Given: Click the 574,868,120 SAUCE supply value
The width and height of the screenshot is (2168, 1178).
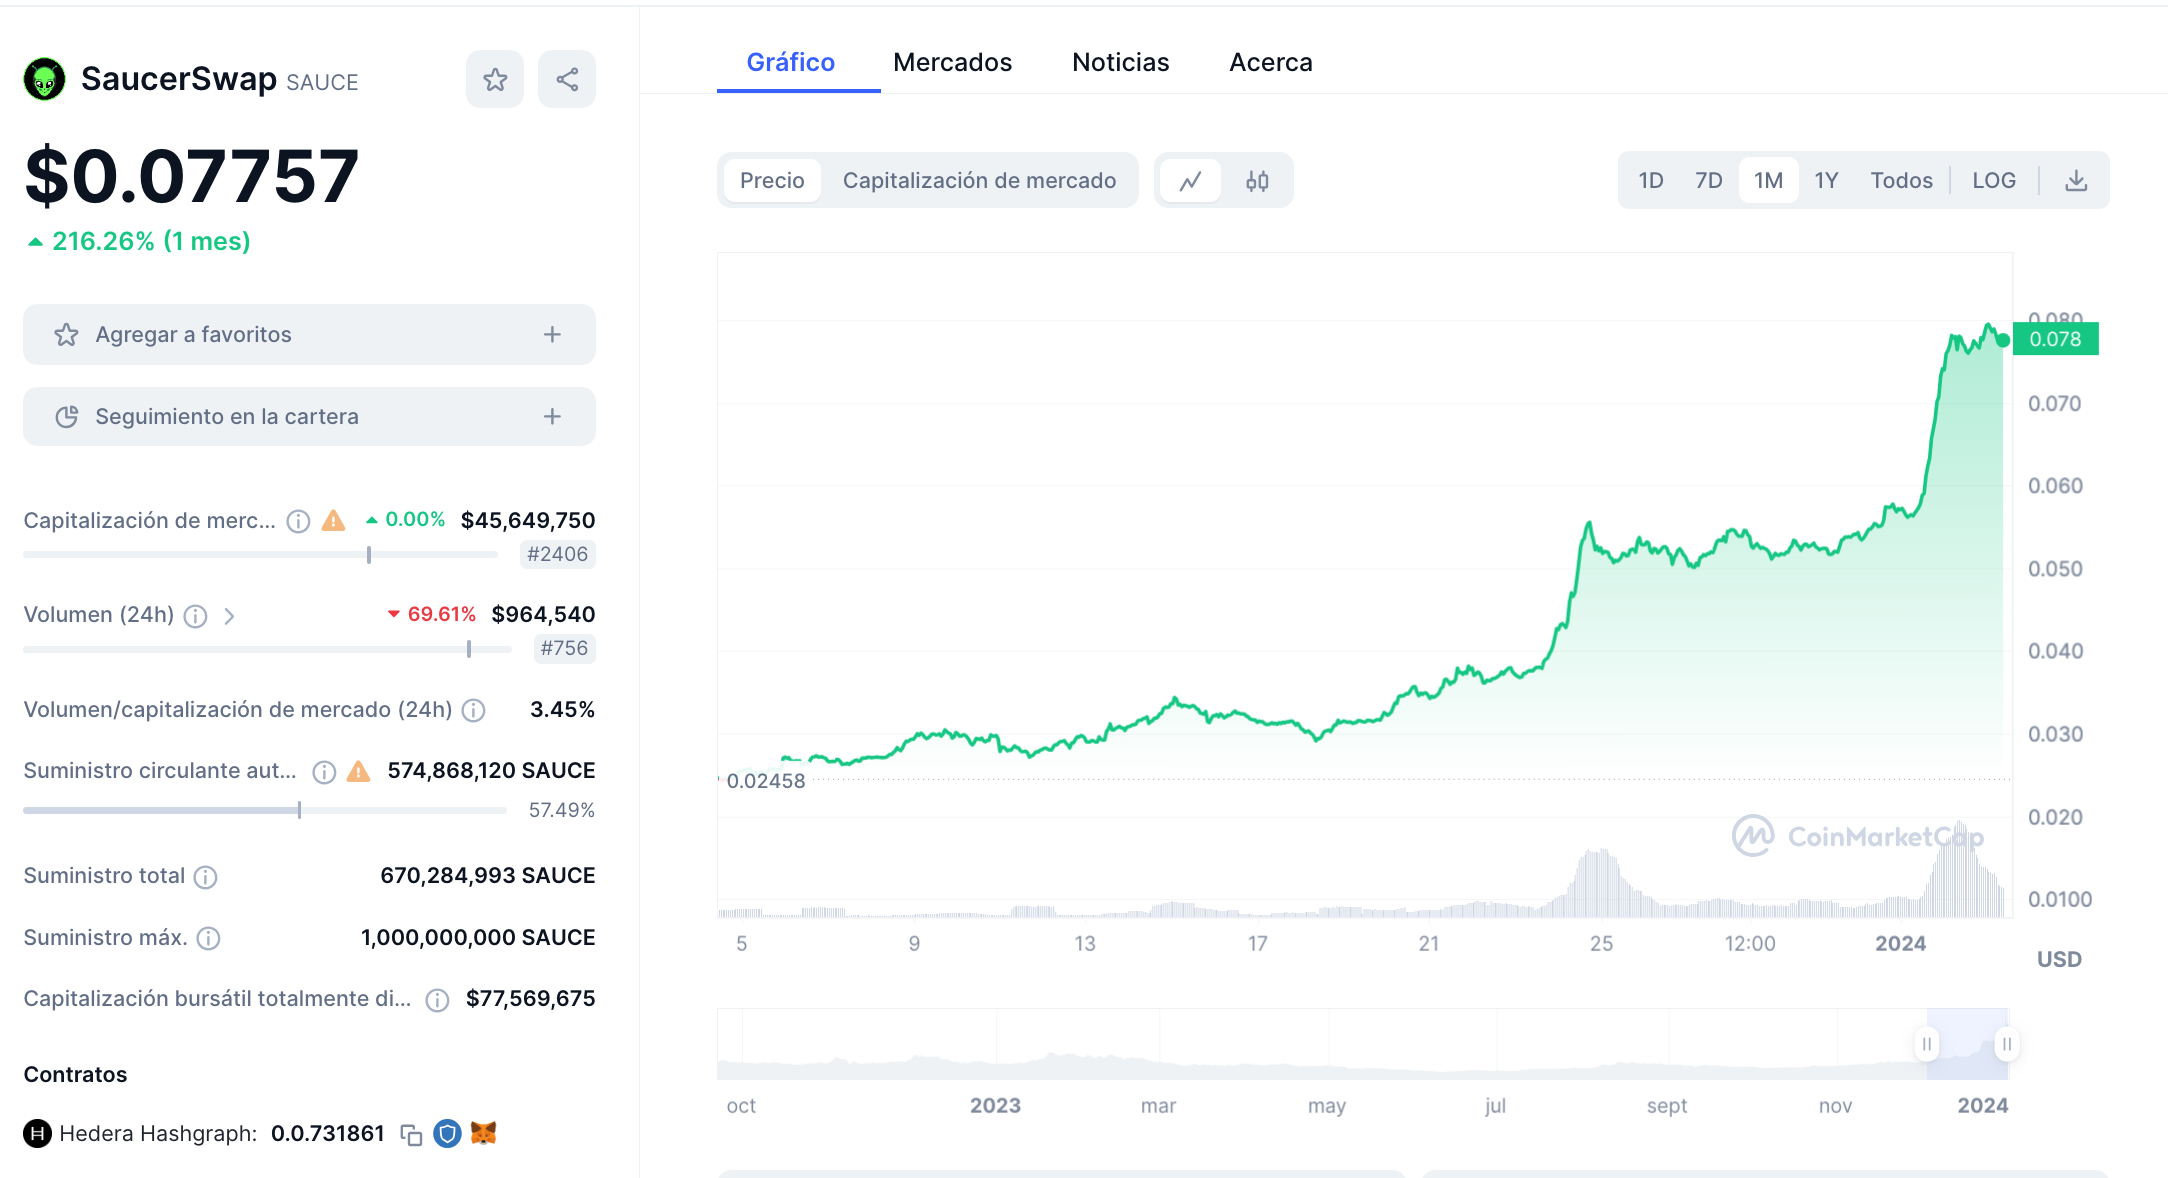Looking at the screenshot, I should click(491, 771).
